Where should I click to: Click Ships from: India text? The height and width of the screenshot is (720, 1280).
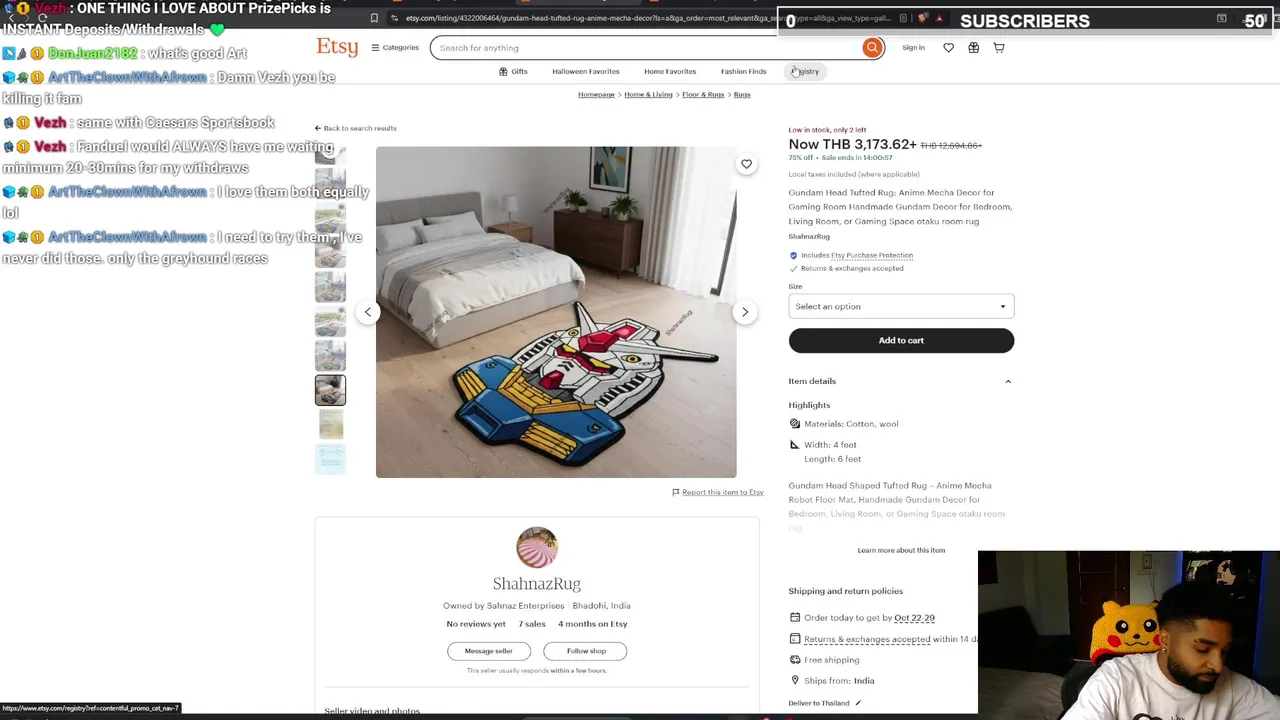pos(839,681)
